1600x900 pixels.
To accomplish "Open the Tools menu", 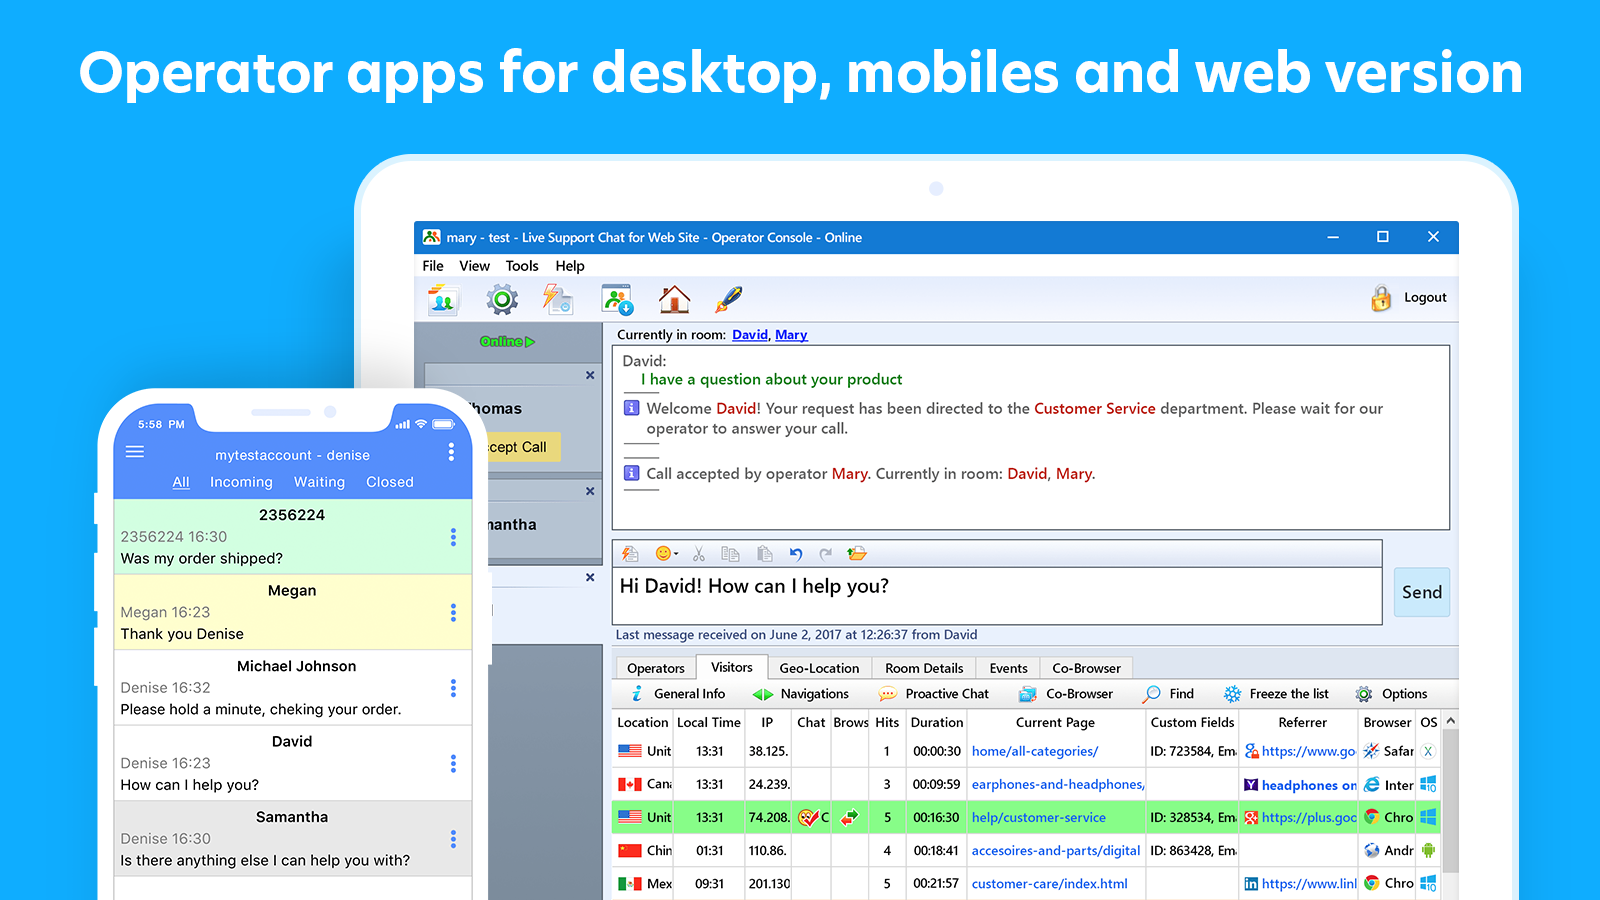I will [x=522, y=265].
